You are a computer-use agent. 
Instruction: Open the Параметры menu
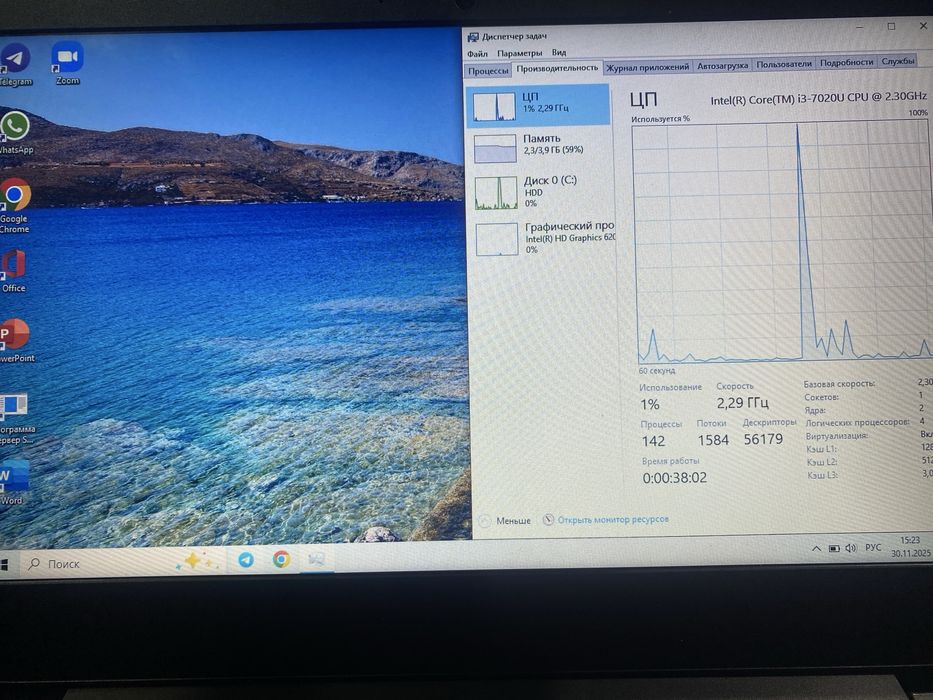point(519,53)
